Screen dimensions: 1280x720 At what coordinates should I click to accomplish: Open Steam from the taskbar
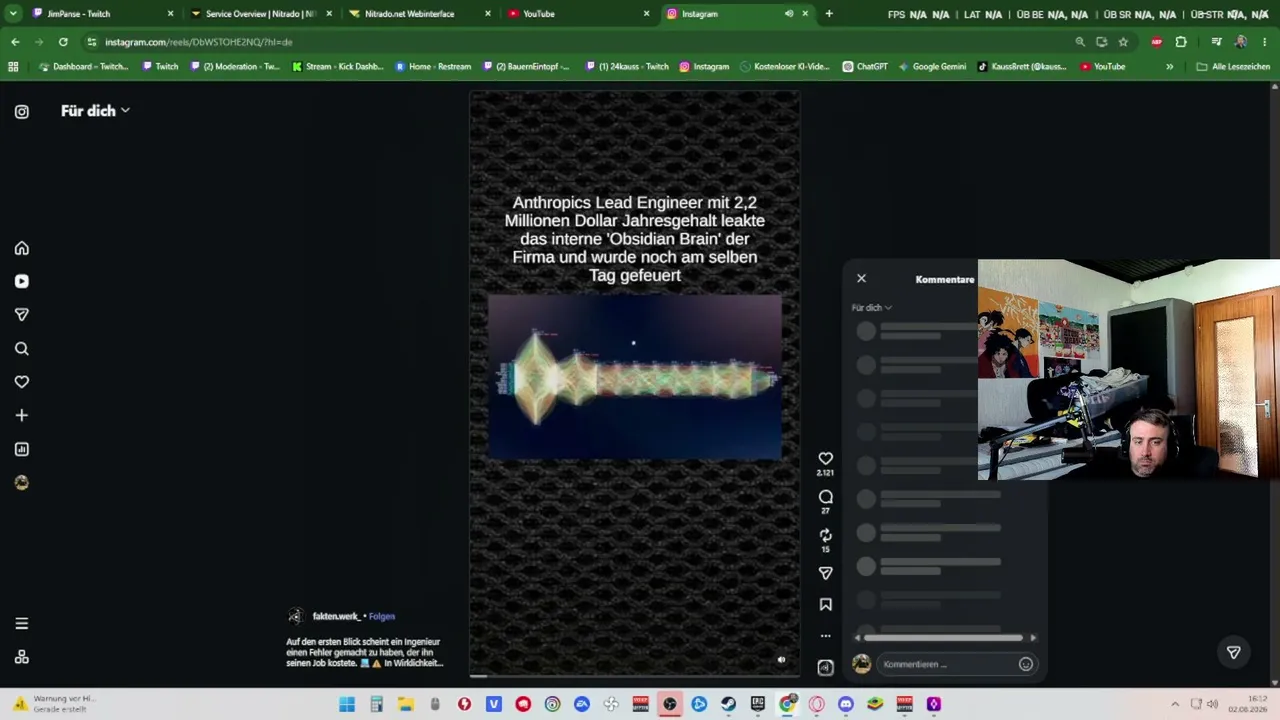coord(728,704)
